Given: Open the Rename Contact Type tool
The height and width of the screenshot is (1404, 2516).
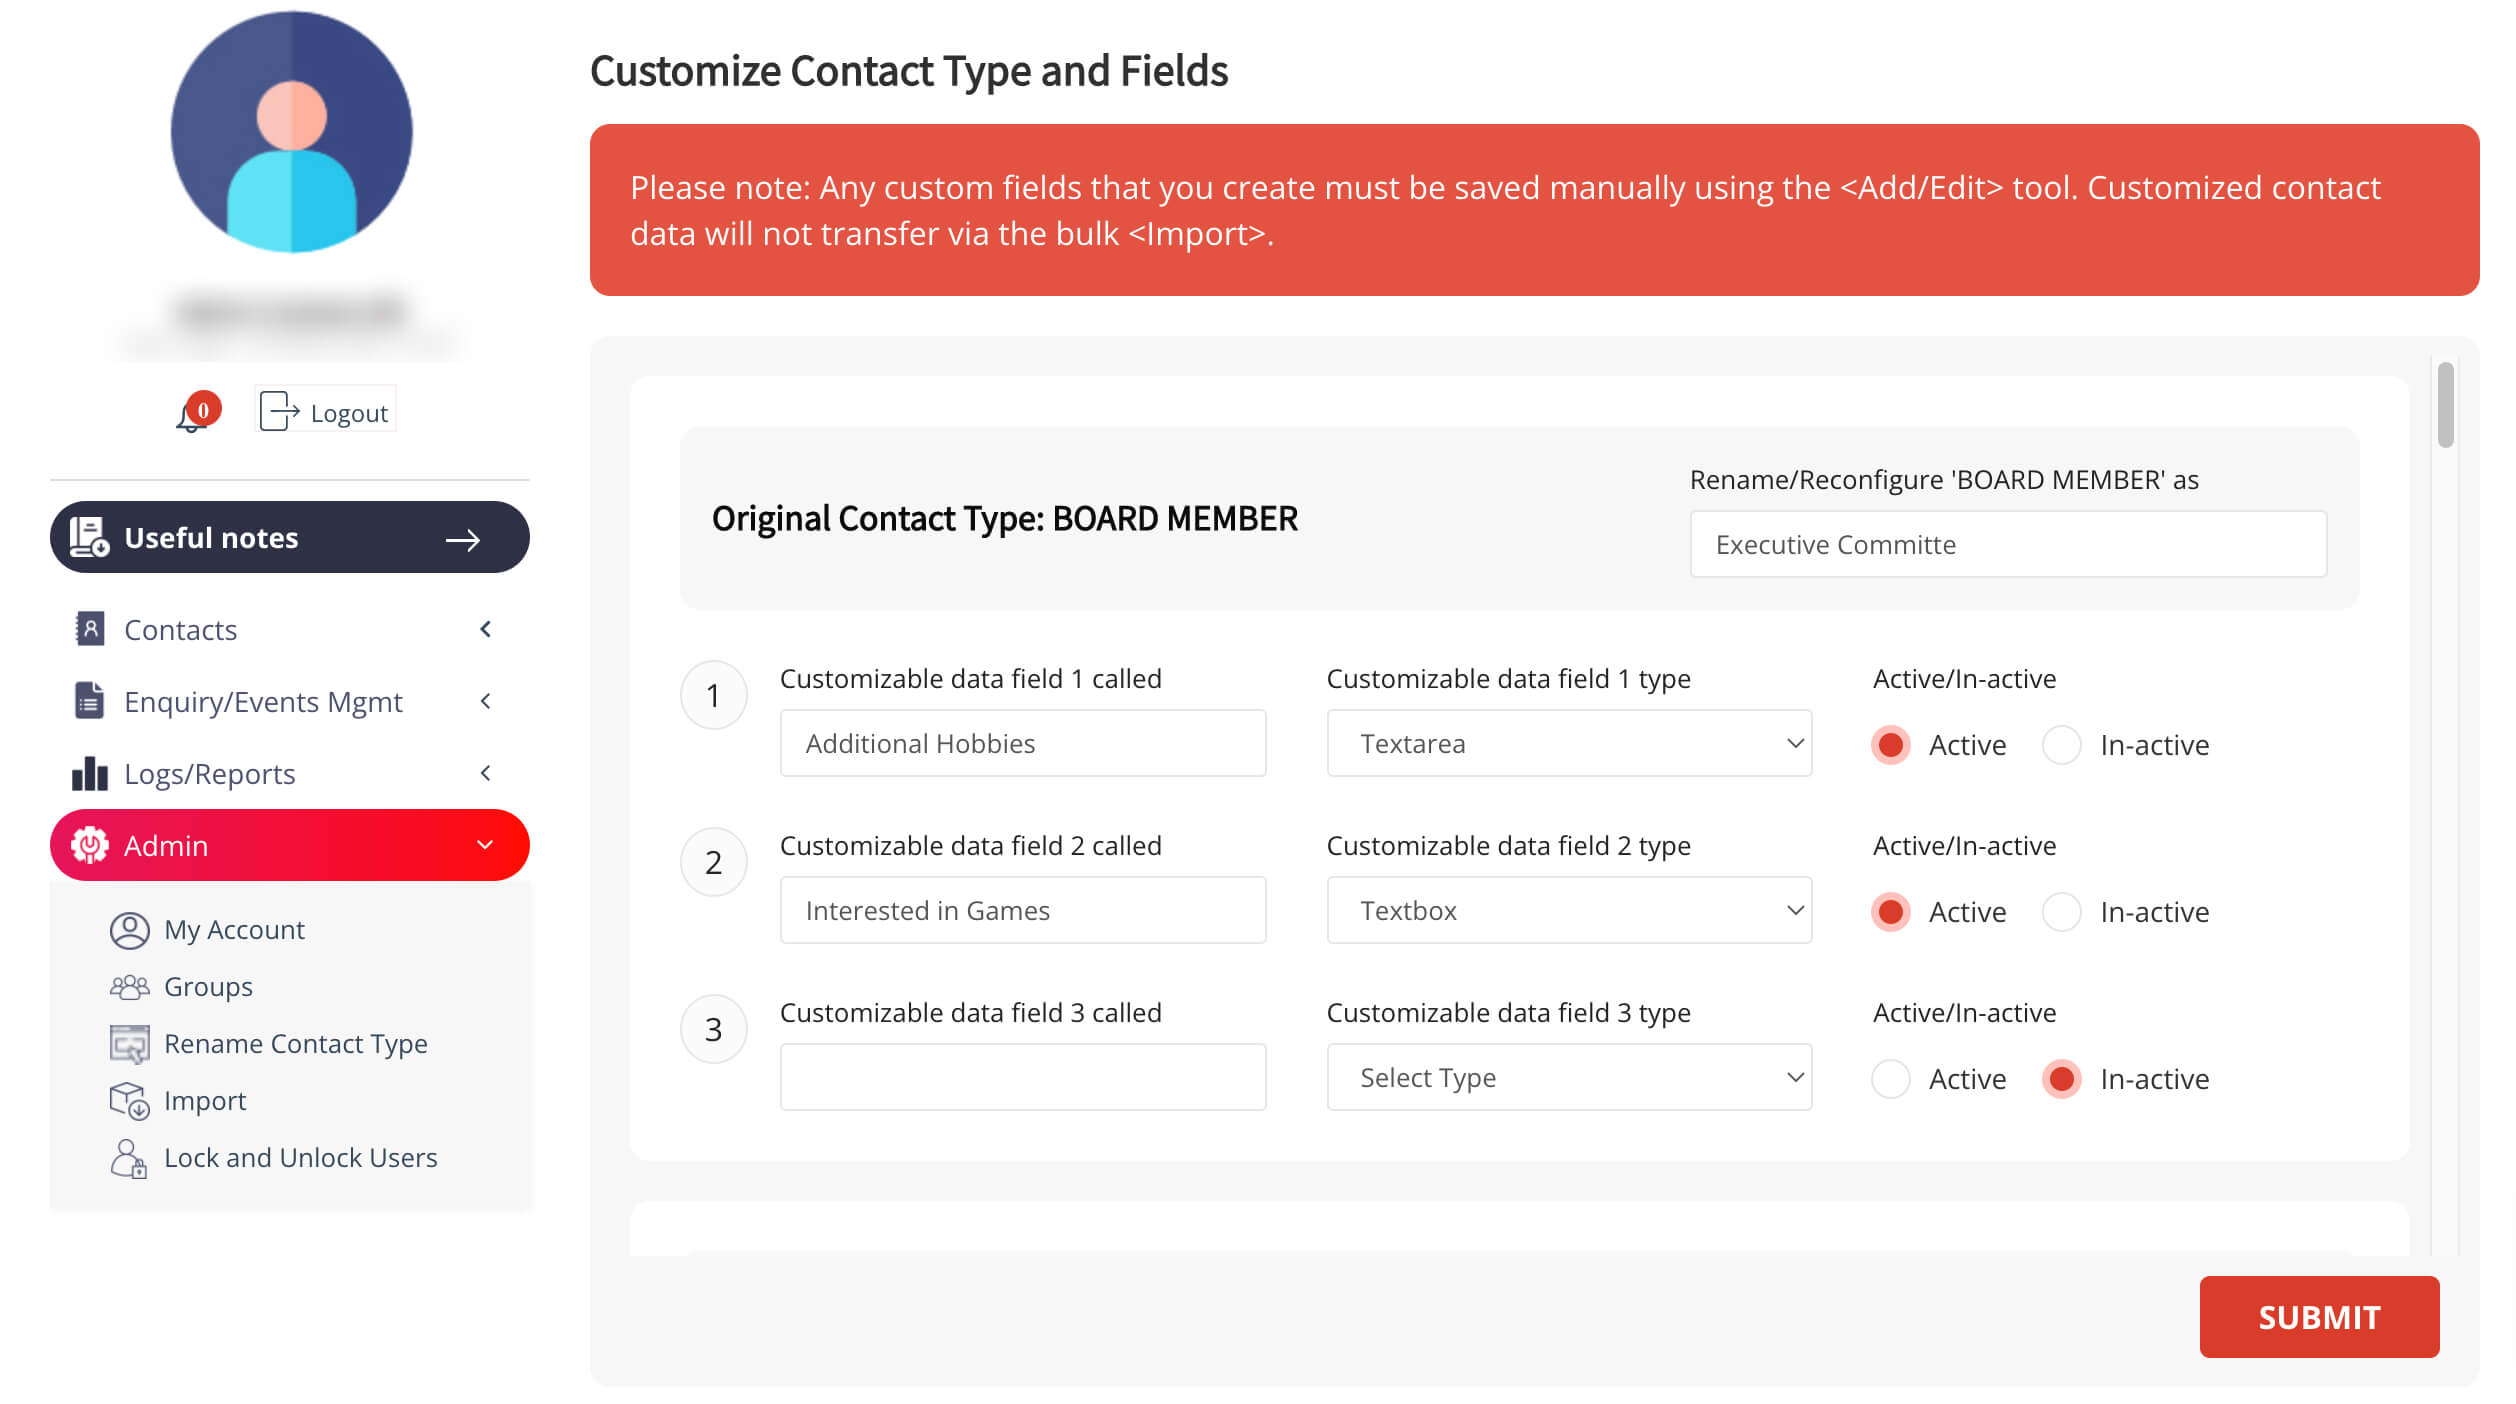Looking at the screenshot, I should click(129, 1043).
